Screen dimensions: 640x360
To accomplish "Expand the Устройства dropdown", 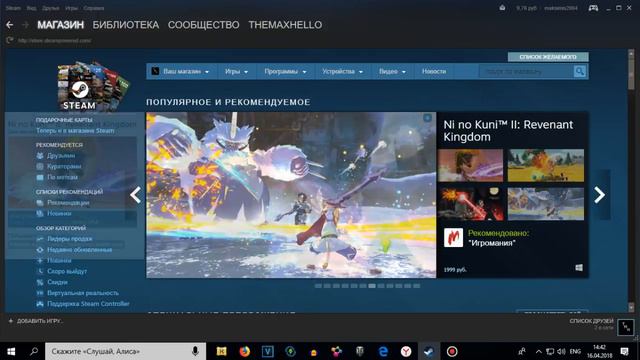I will coord(342,71).
